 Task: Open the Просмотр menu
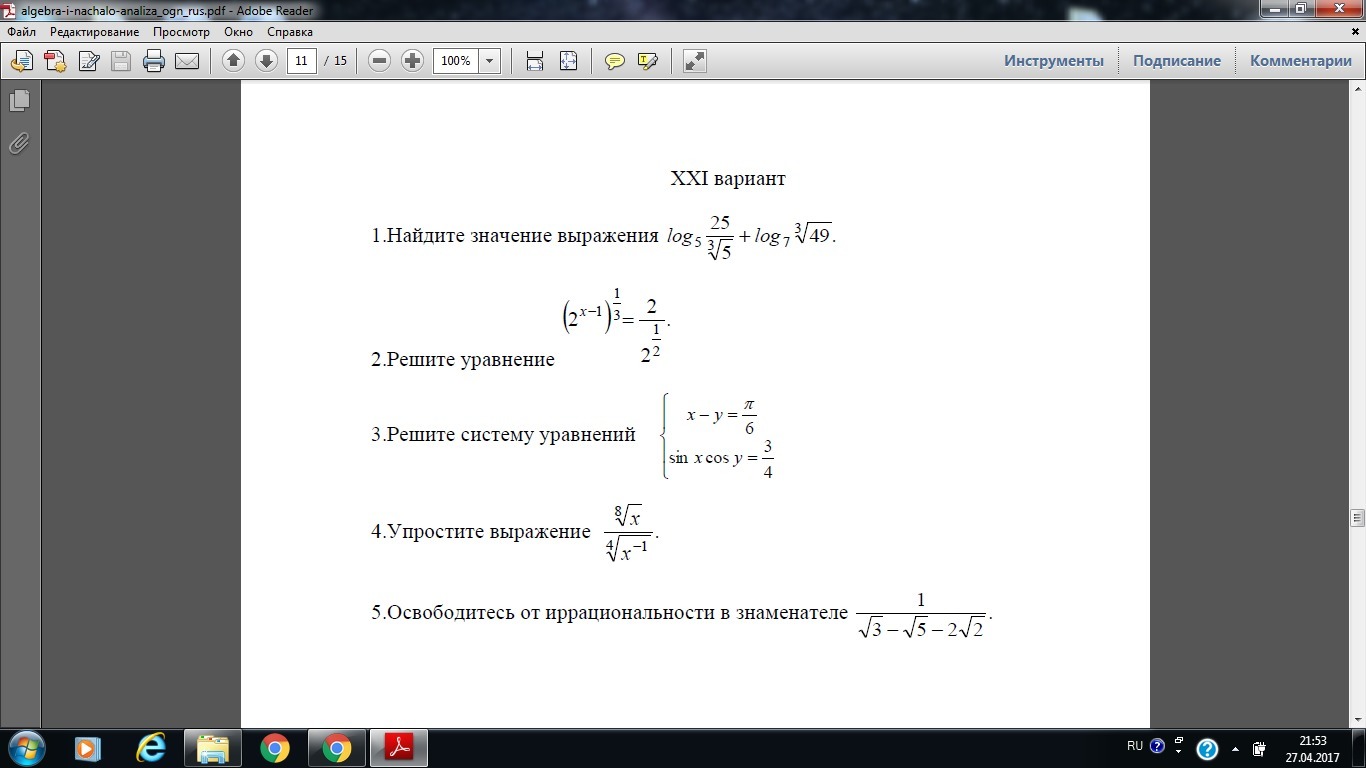(181, 32)
